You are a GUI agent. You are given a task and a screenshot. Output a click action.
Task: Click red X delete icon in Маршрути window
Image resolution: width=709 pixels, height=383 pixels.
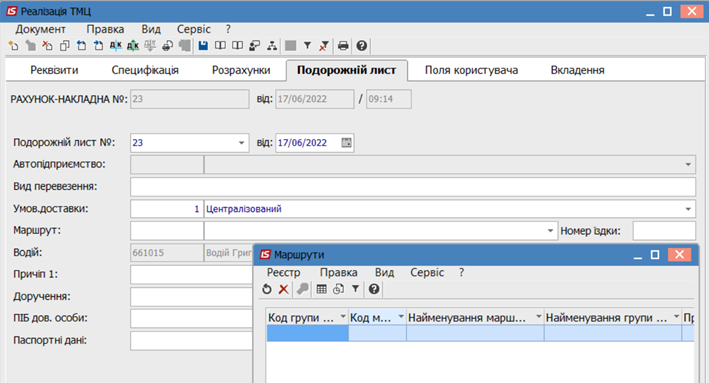[284, 289]
